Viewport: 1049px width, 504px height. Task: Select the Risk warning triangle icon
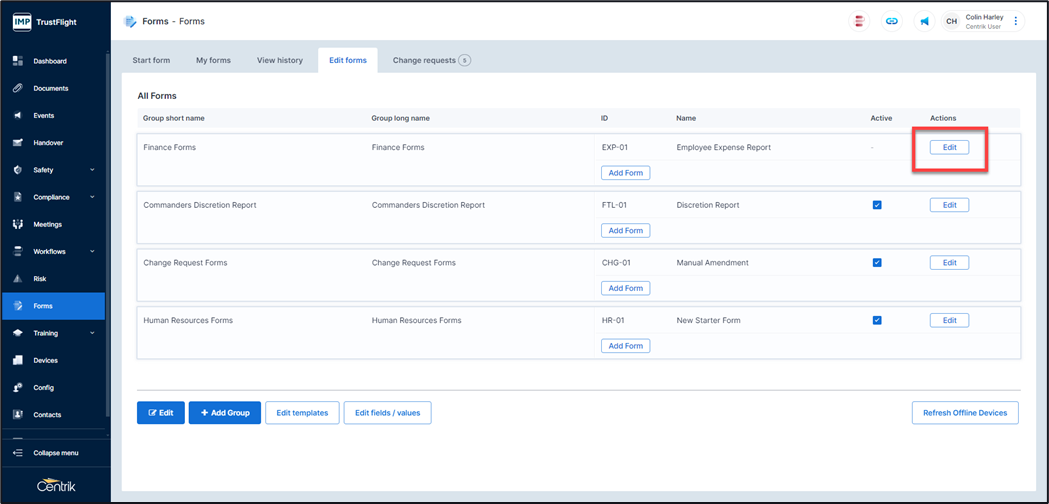(x=17, y=279)
